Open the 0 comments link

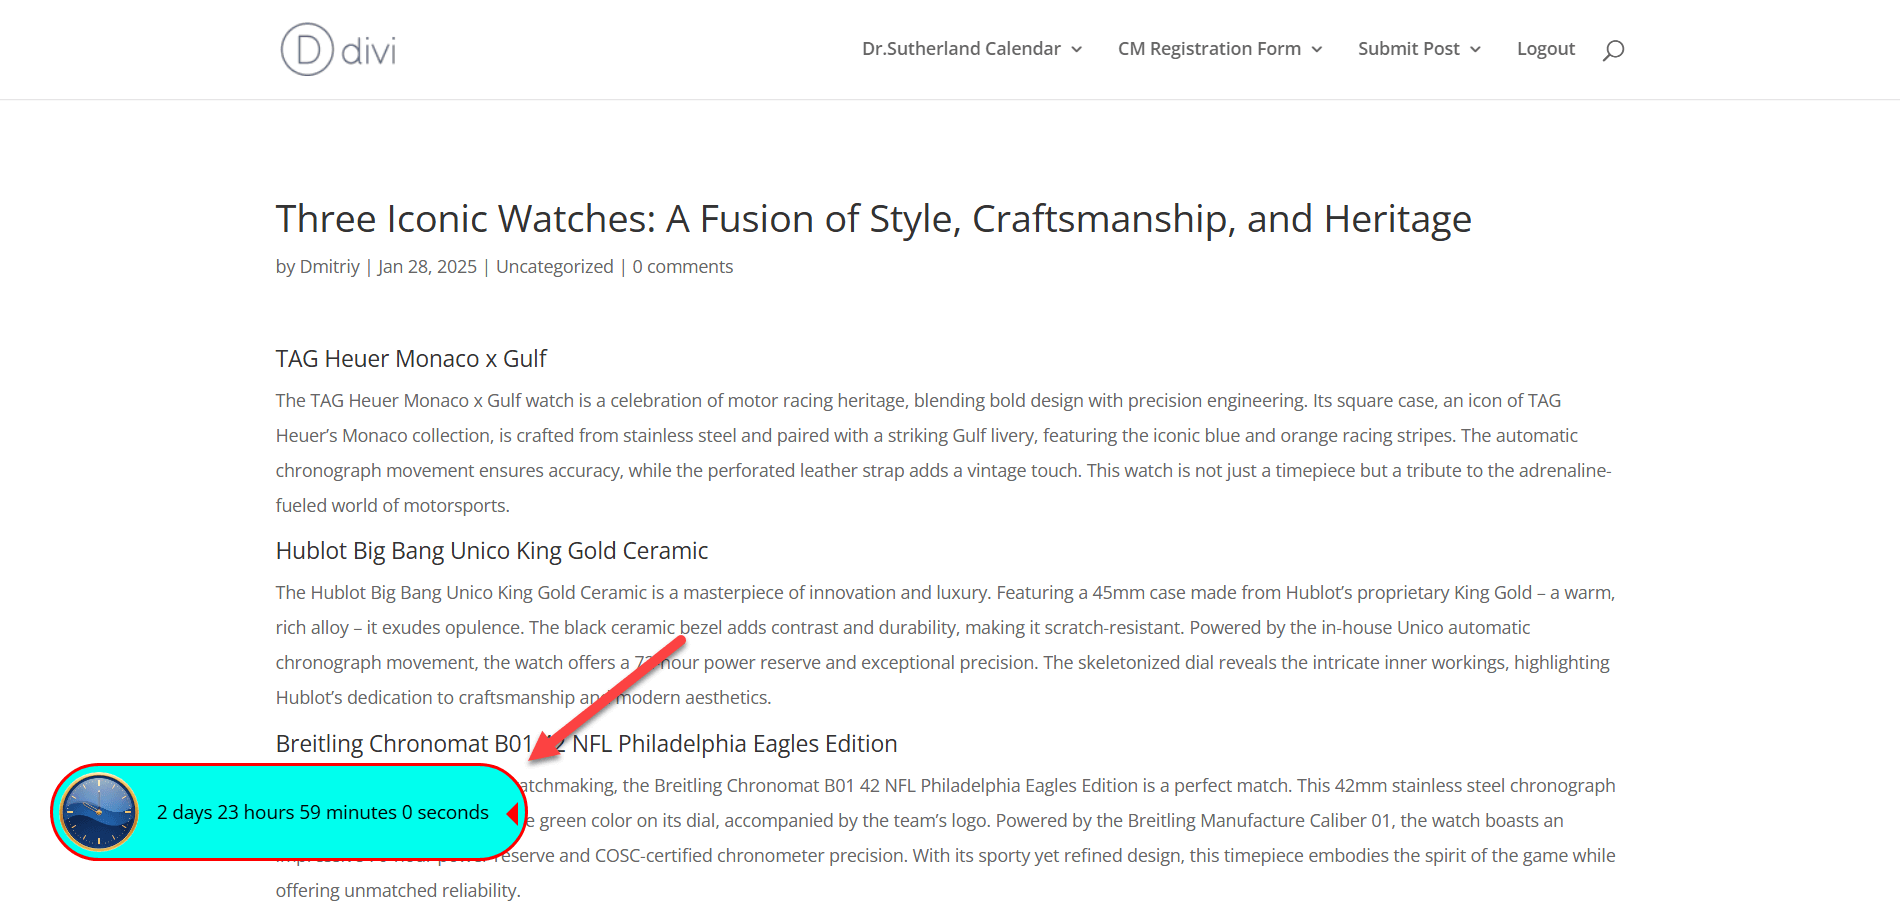pos(683,266)
